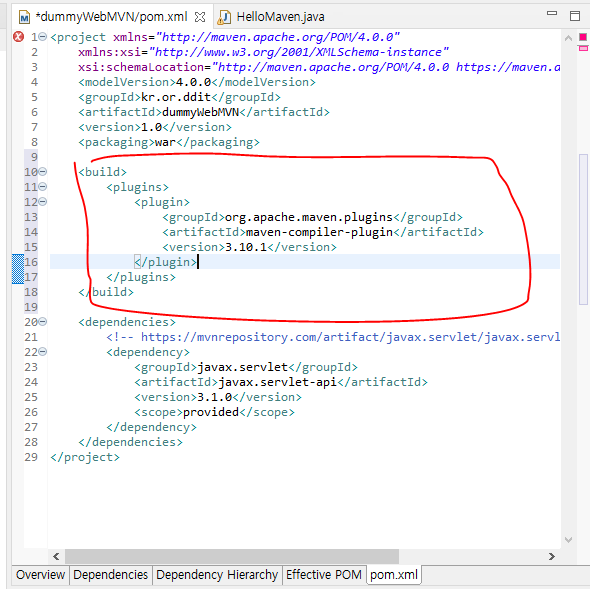Click the closing build tag on line 18
Image resolution: width=590 pixels, height=589 pixels.
(106, 292)
